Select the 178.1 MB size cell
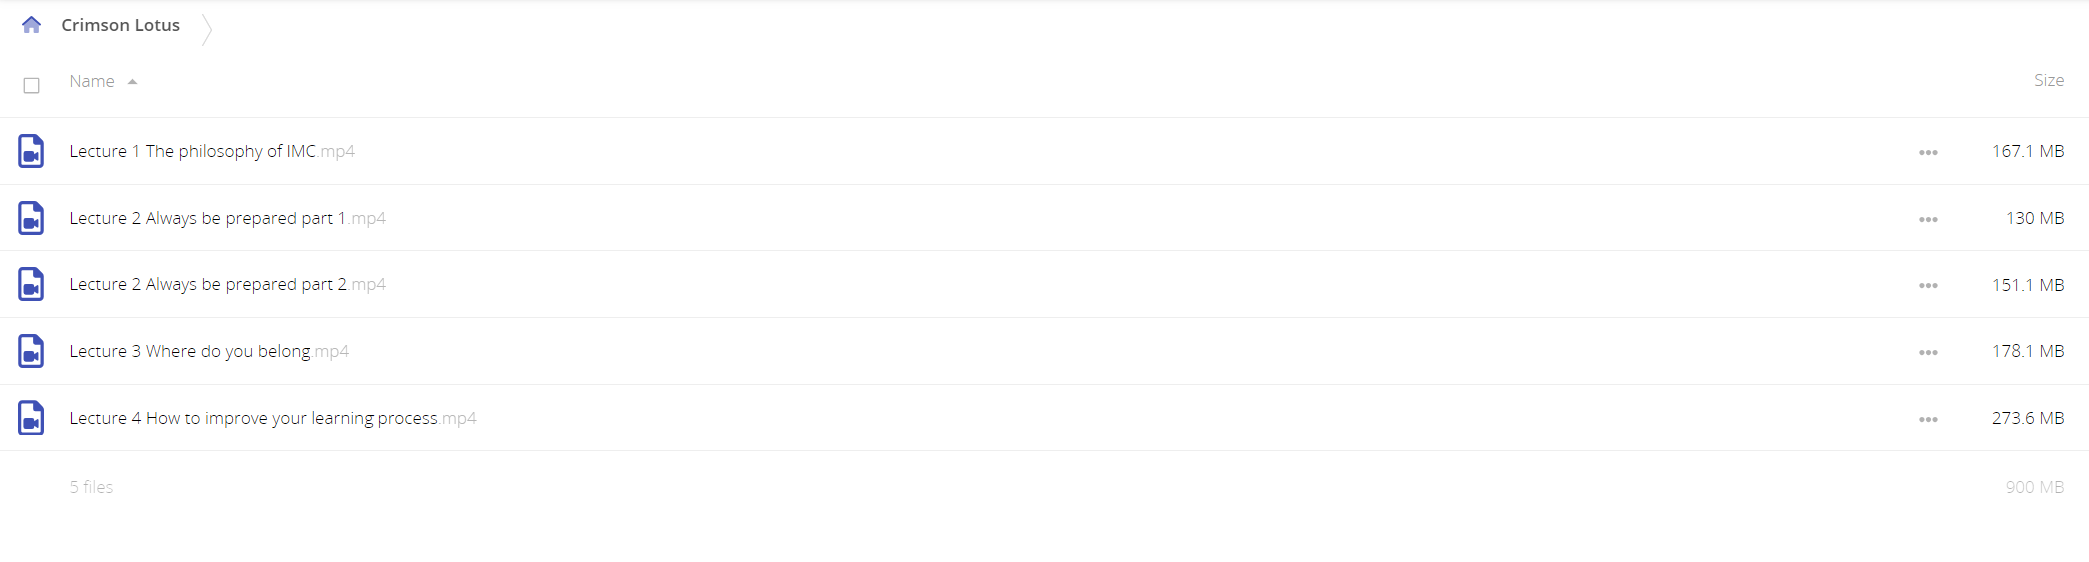 [2028, 351]
